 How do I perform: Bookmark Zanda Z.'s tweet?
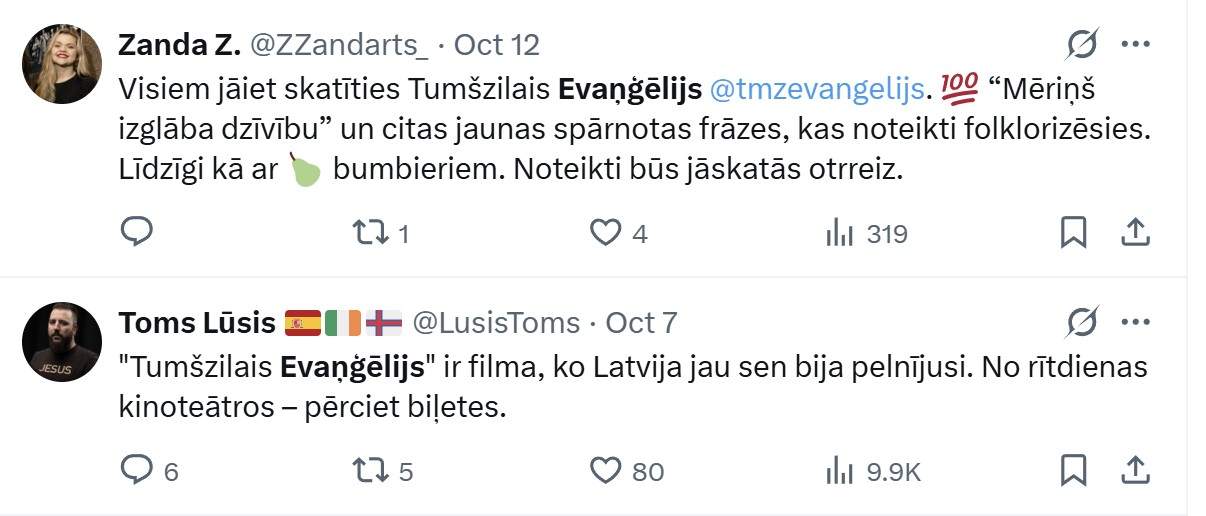click(1073, 233)
